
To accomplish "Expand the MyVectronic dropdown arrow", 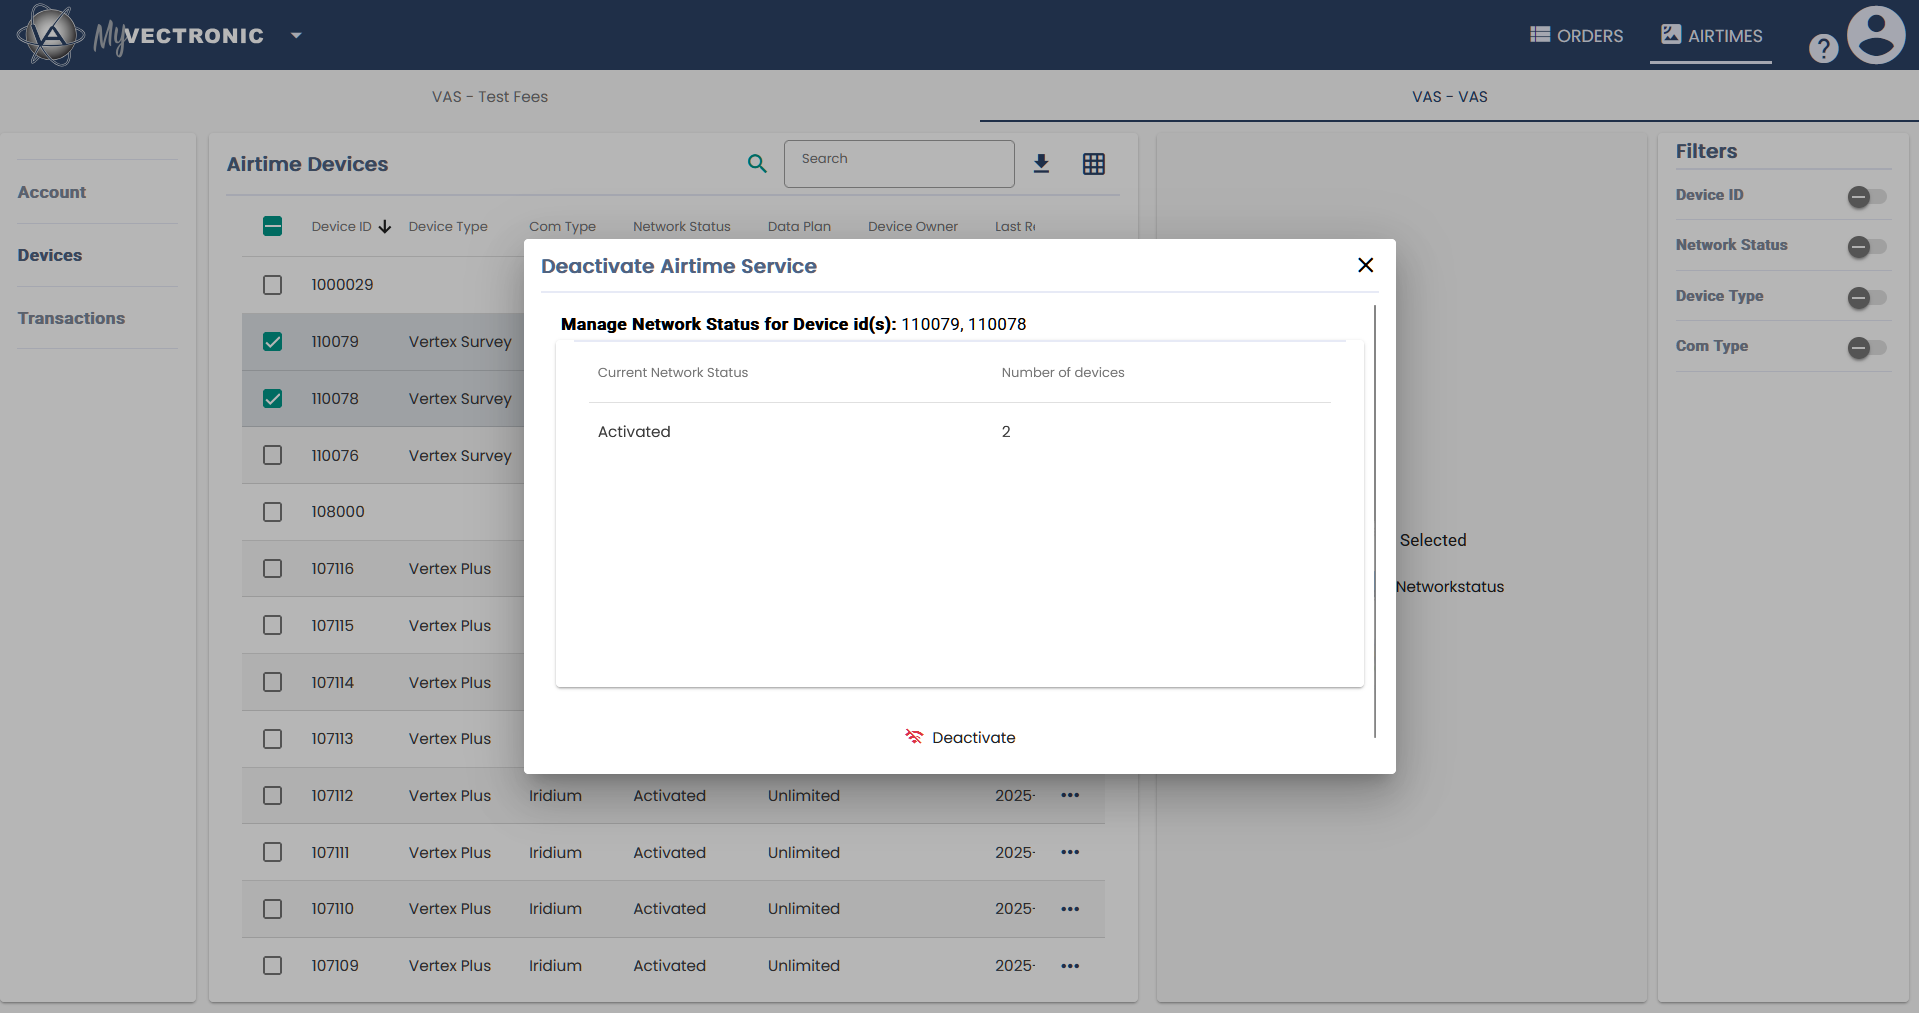I will (296, 36).
